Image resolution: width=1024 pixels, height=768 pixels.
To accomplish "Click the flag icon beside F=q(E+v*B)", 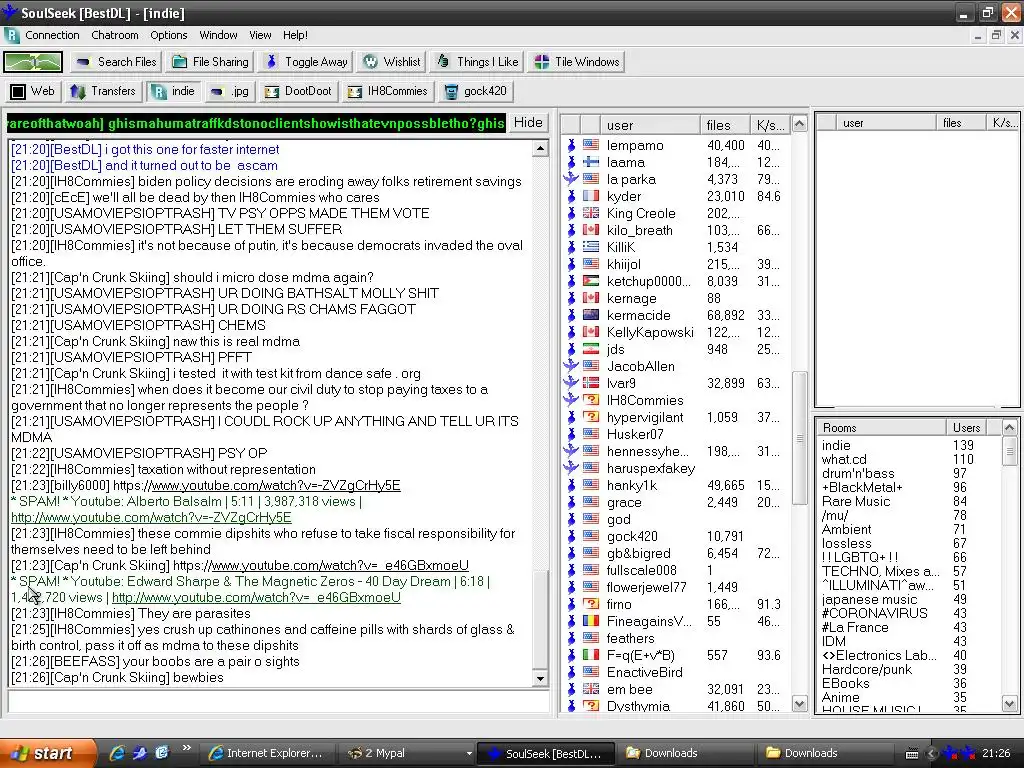I will click(591, 655).
